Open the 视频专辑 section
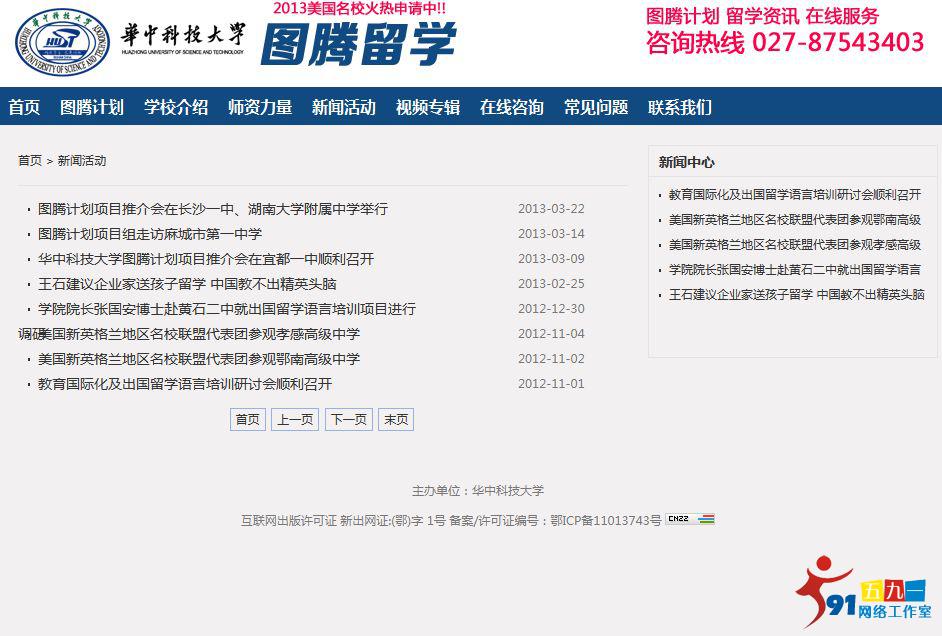942x636 pixels. click(428, 107)
